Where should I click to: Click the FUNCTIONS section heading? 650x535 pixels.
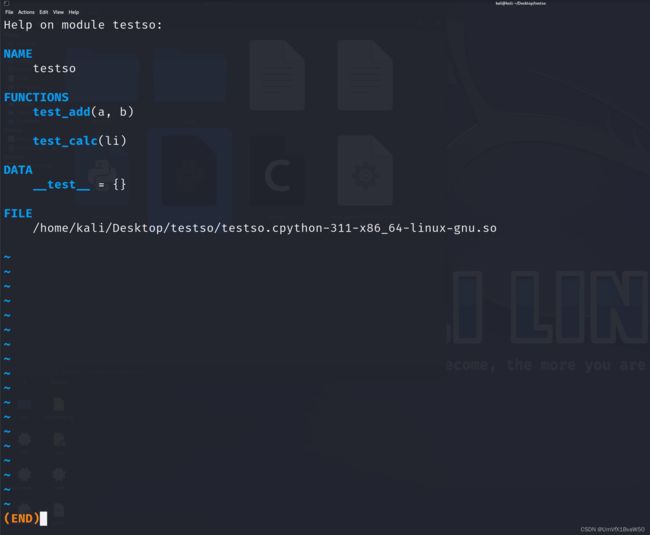click(x=36, y=97)
